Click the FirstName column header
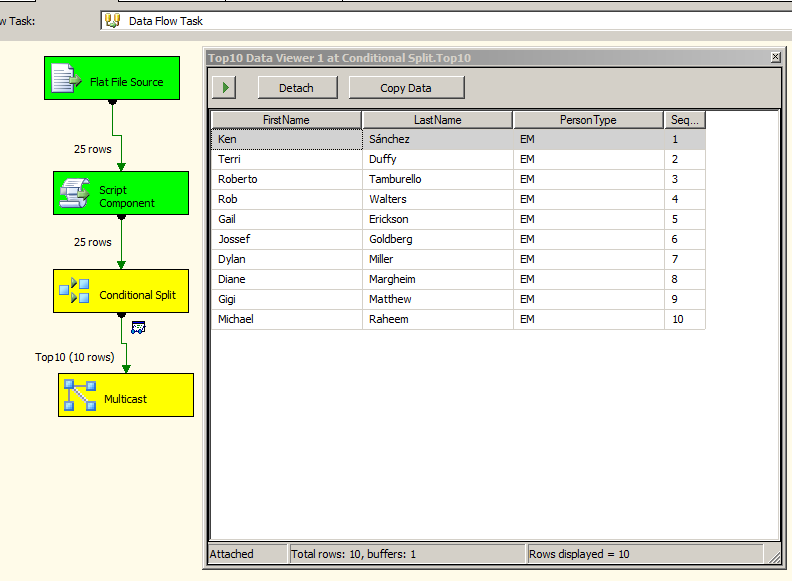 286,120
